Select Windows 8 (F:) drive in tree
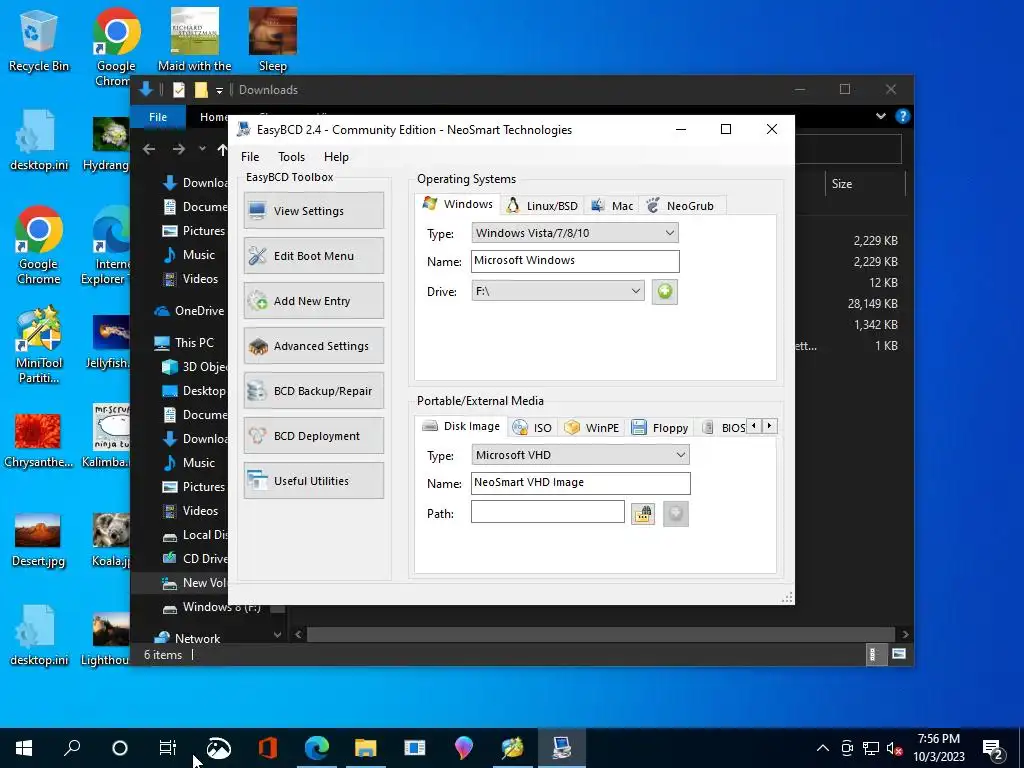Image resolution: width=1024 pixels, height=768 pixels. [214, 607]
